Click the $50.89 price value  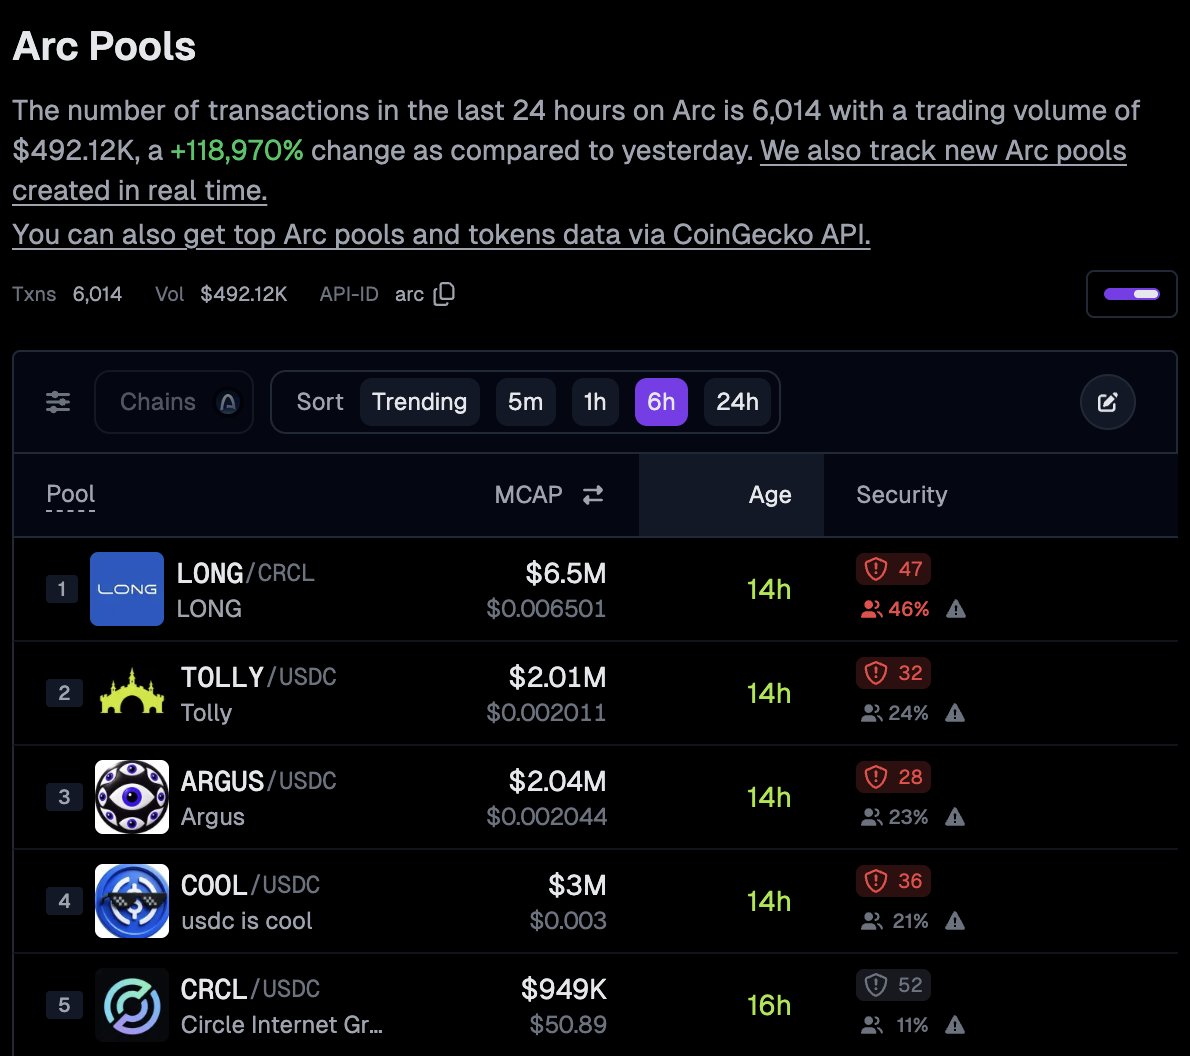coord(568,1025)
